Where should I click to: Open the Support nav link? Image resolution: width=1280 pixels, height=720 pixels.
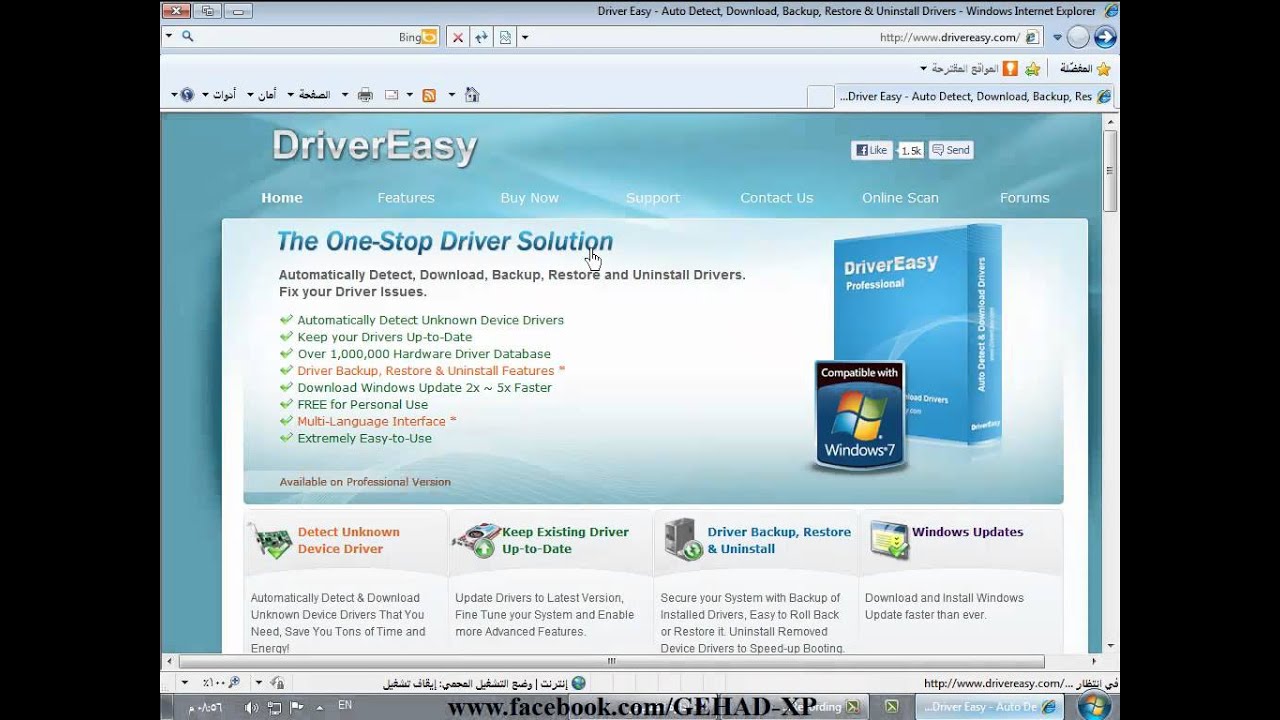coord(653,198)
